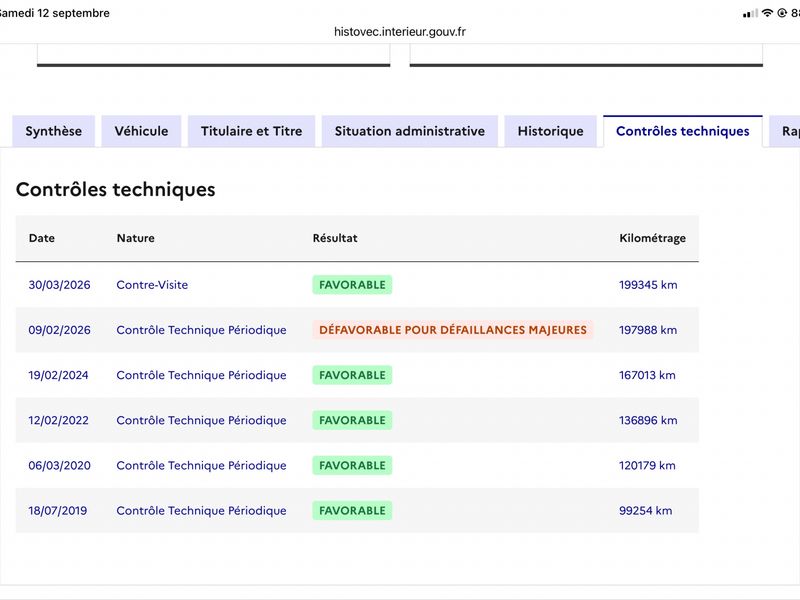Select the 136896 km mileage entry

648,420
